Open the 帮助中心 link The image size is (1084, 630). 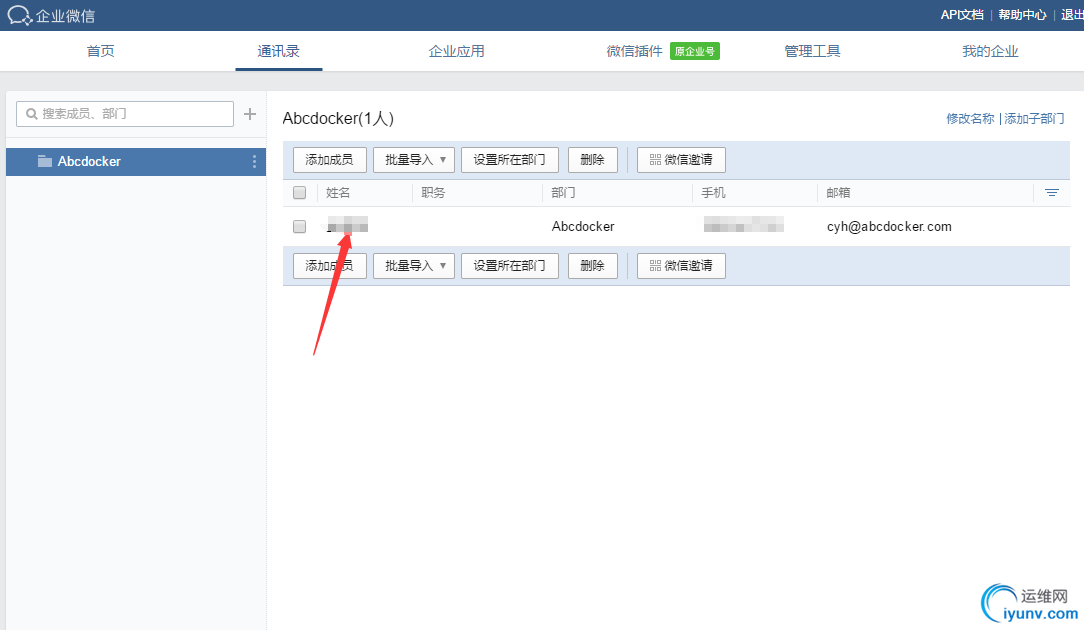(1022, 15)
